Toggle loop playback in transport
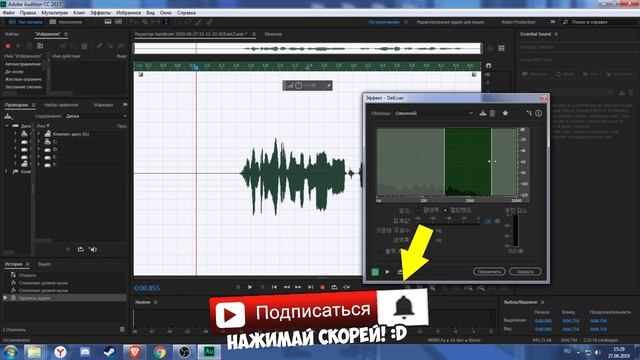Screen dimensions: 640x360 [334, 287]
